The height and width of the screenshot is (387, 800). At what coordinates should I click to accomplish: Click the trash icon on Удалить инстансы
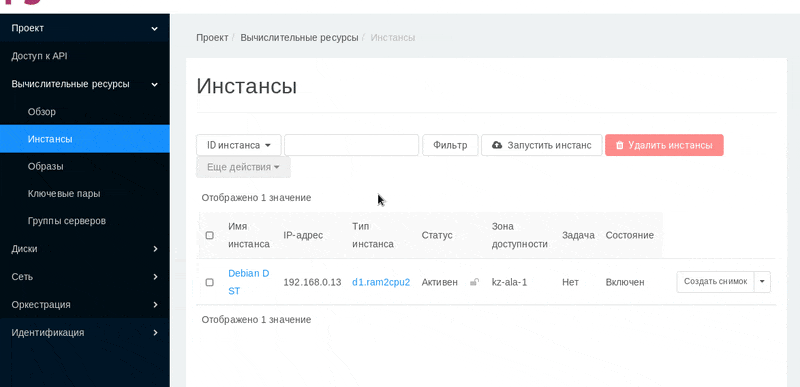pos(619,145)
